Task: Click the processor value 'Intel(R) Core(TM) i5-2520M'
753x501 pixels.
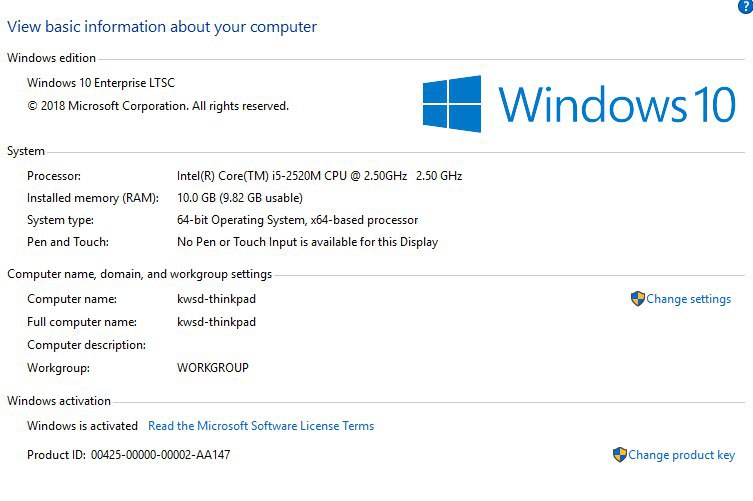Action: pos(319,176)
